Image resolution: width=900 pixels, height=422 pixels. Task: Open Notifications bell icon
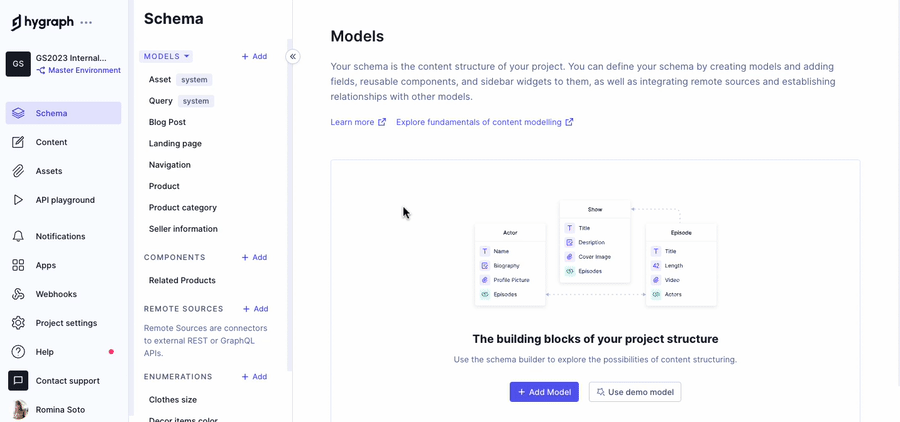(18, 236)
